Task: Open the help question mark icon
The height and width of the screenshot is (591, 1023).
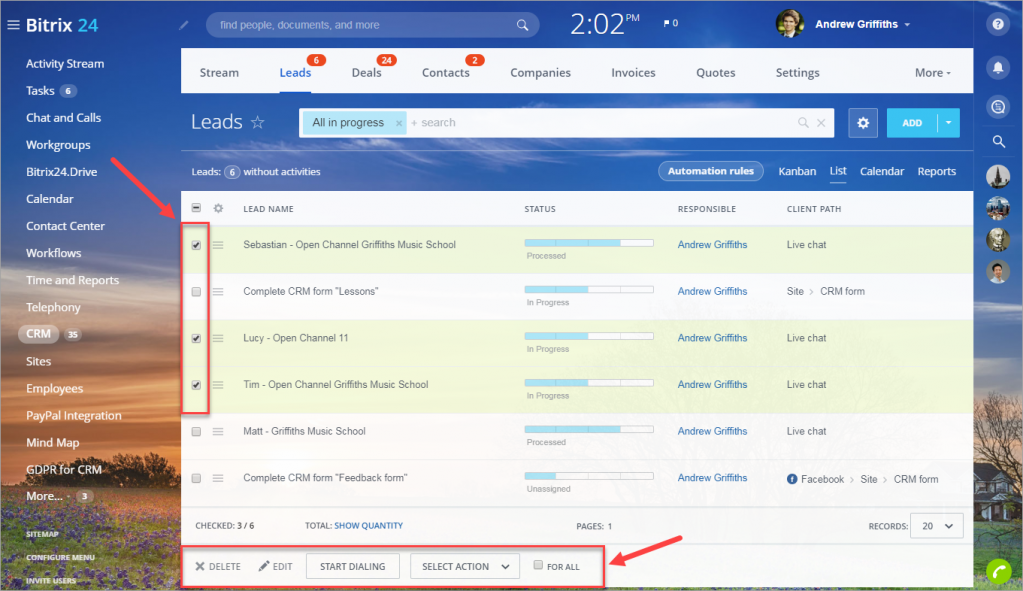Action: pyautogui.click(x=998, y=25)
